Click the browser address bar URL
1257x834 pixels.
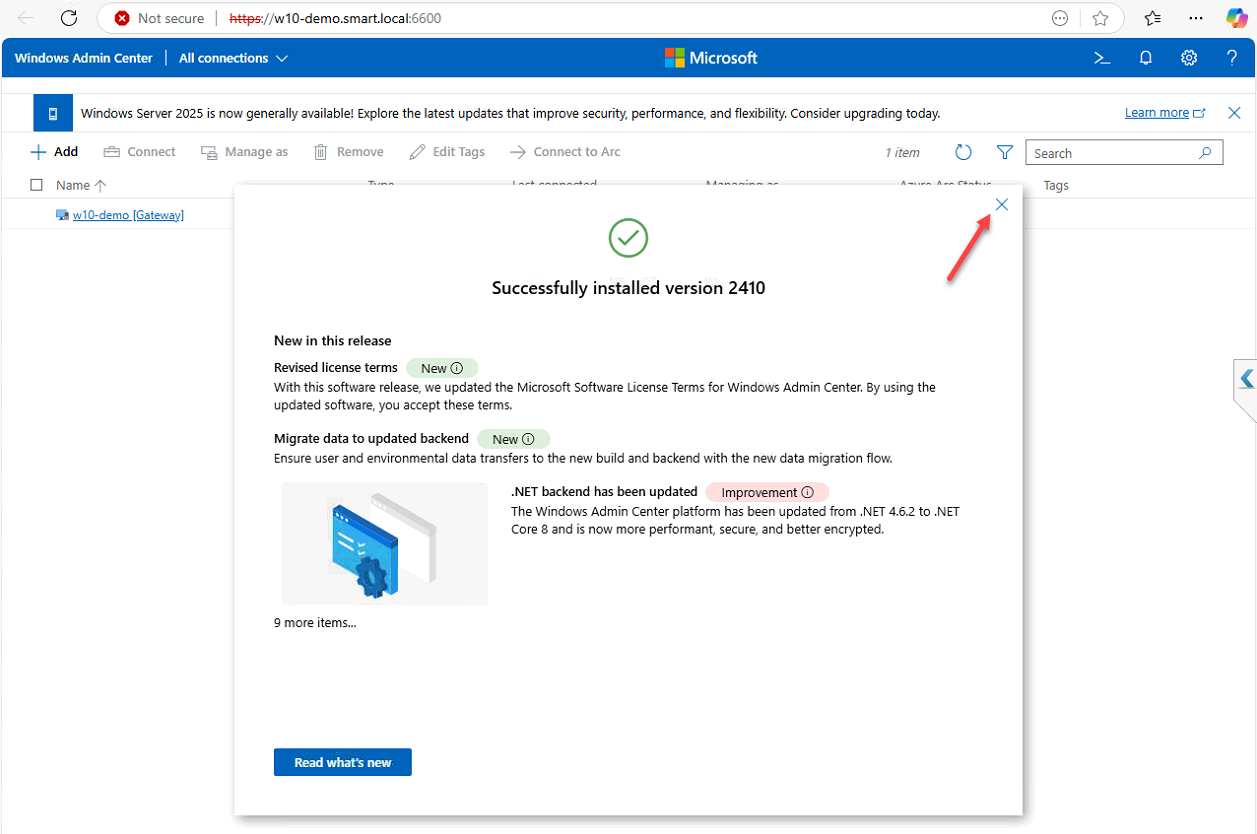tap(335, 18)
